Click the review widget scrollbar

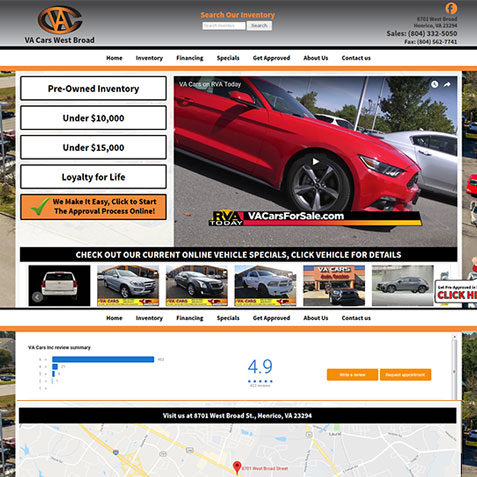pyautogui.click(x=454, y=367)
